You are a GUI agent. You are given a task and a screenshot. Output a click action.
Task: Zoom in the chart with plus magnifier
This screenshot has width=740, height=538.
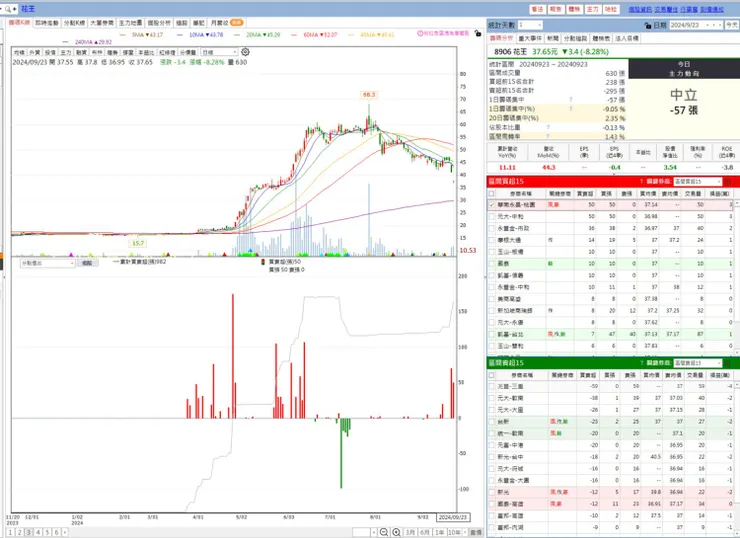click(x=396, y=532)
